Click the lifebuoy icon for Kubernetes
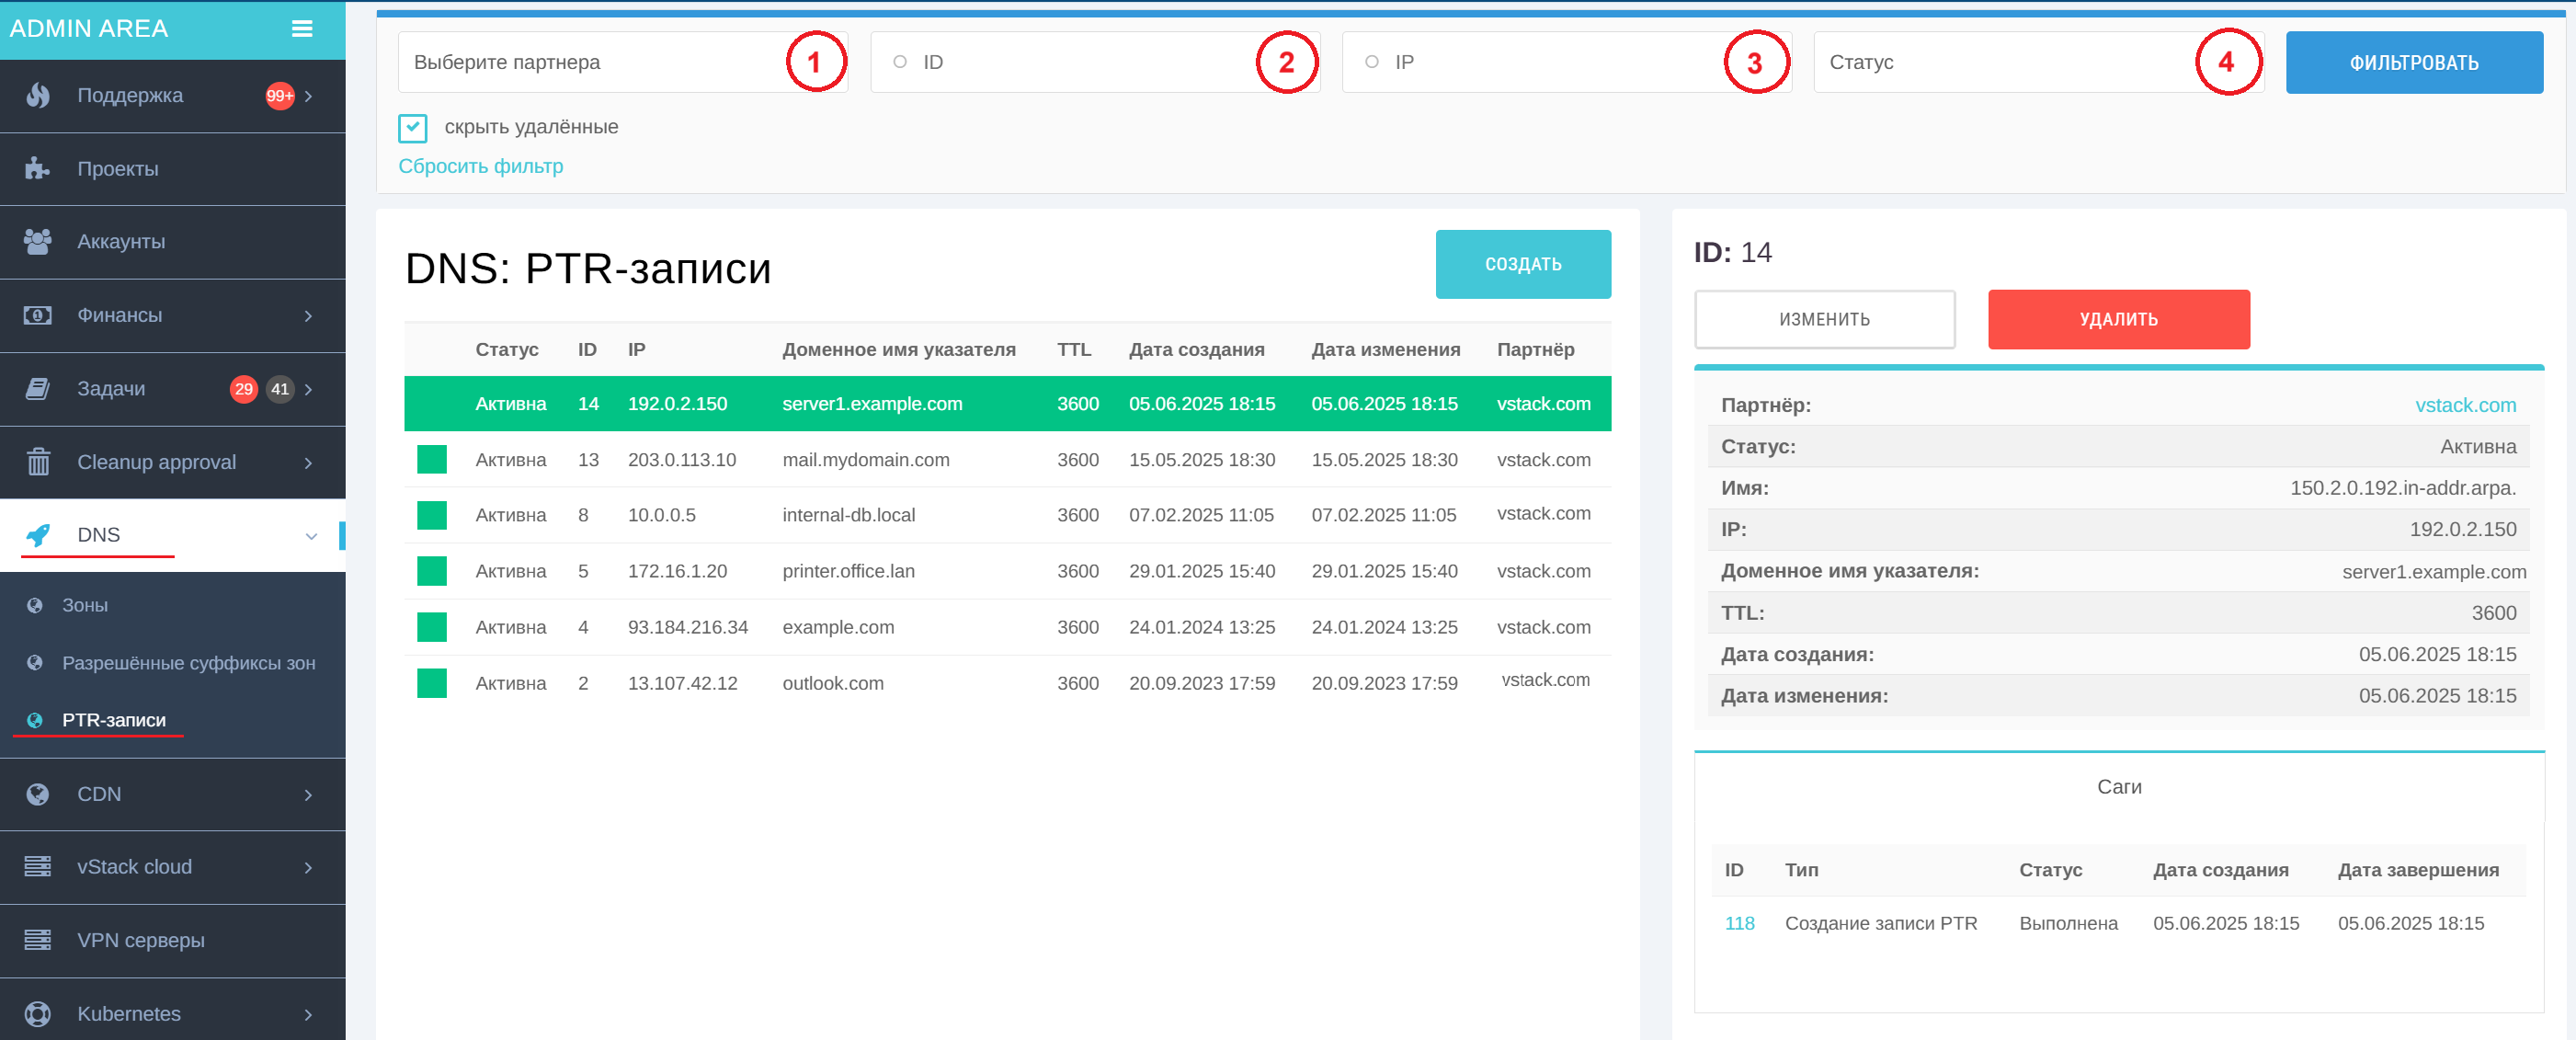The width and height of the screenshot is (2576, 1040). [38, 1013]
